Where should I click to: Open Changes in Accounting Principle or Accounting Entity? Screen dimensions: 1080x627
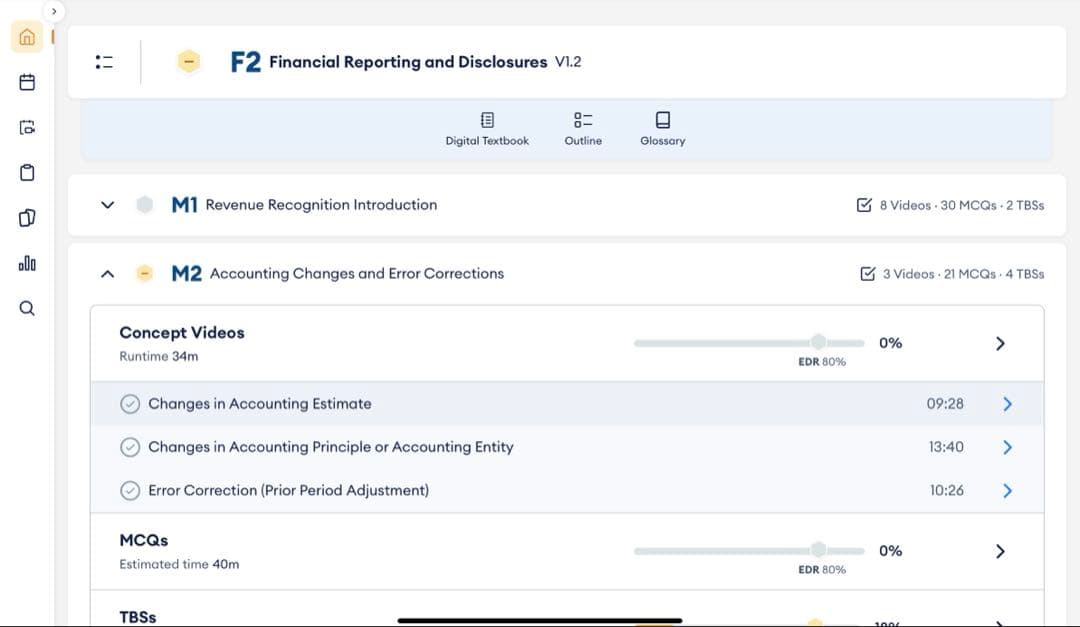click(x=1007, y=447)
